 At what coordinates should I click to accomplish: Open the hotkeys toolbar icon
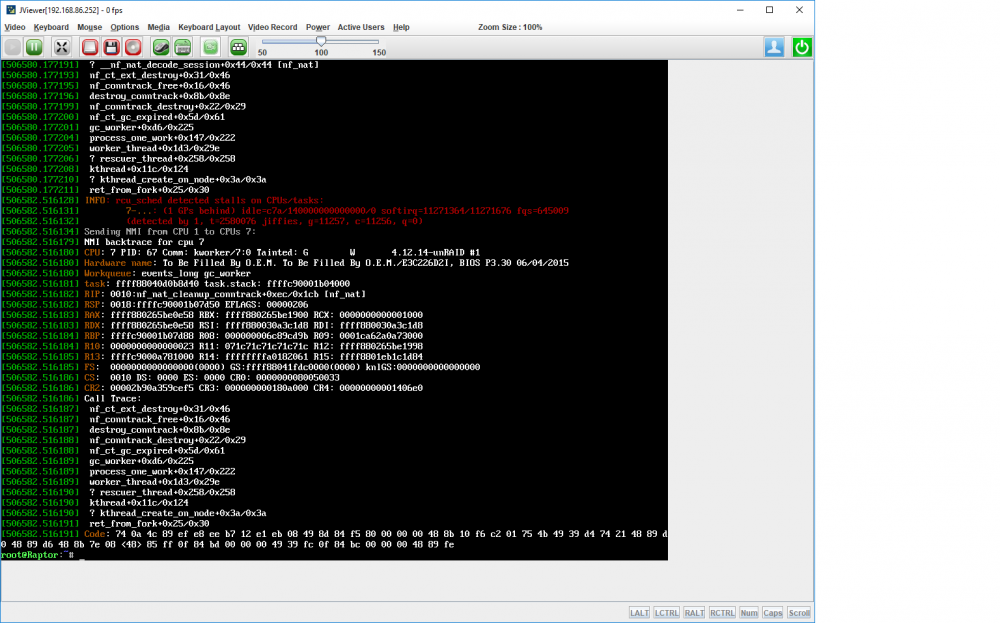coord(239,47)
